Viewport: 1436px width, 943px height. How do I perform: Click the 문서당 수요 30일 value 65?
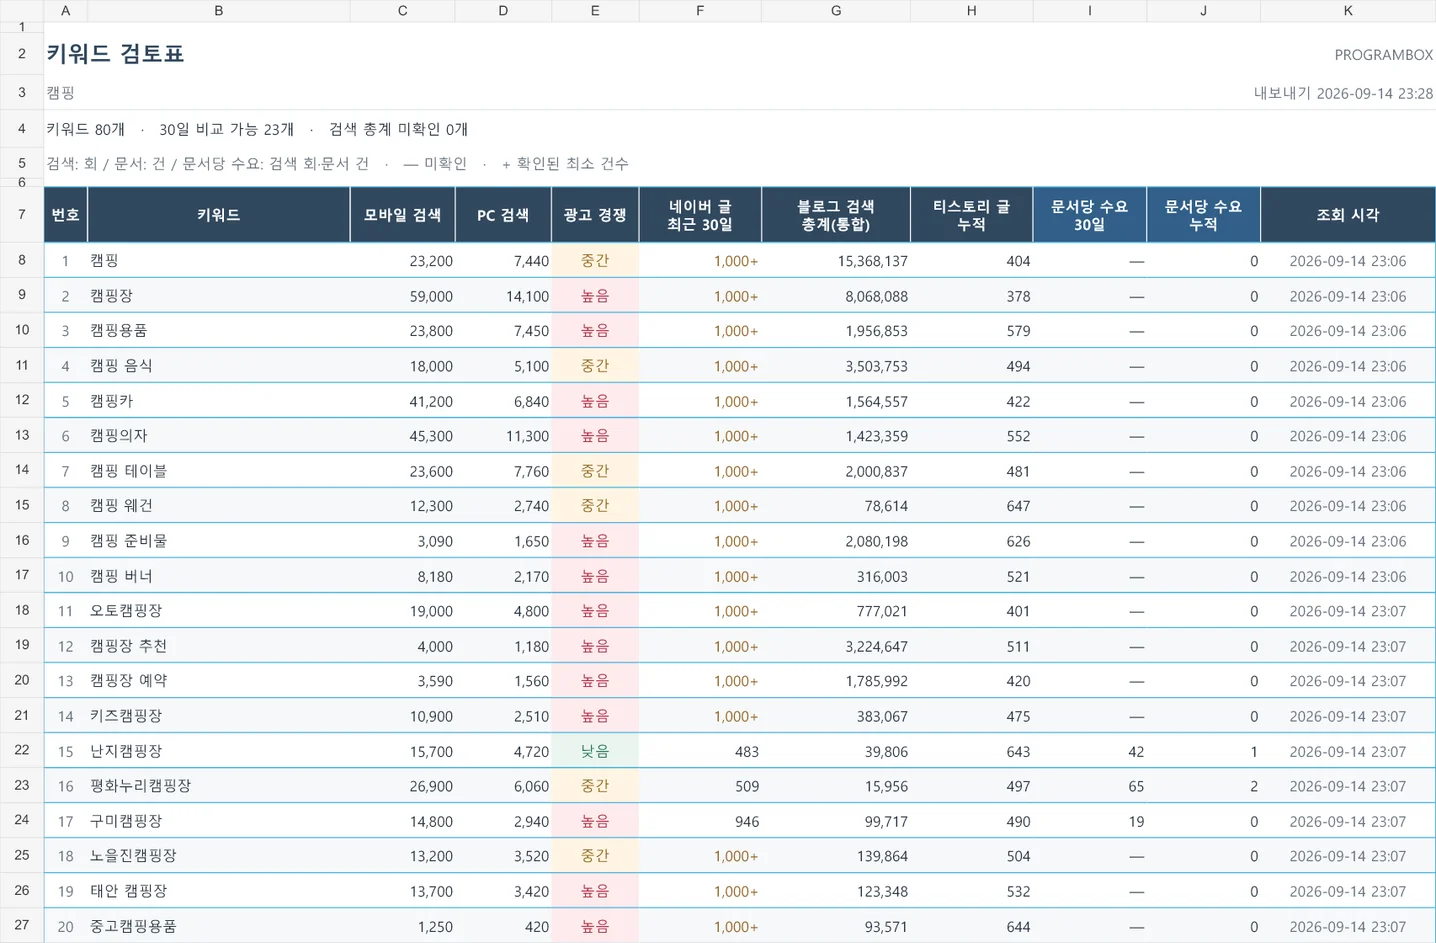pyautogui.click(x=1136, y=787)
